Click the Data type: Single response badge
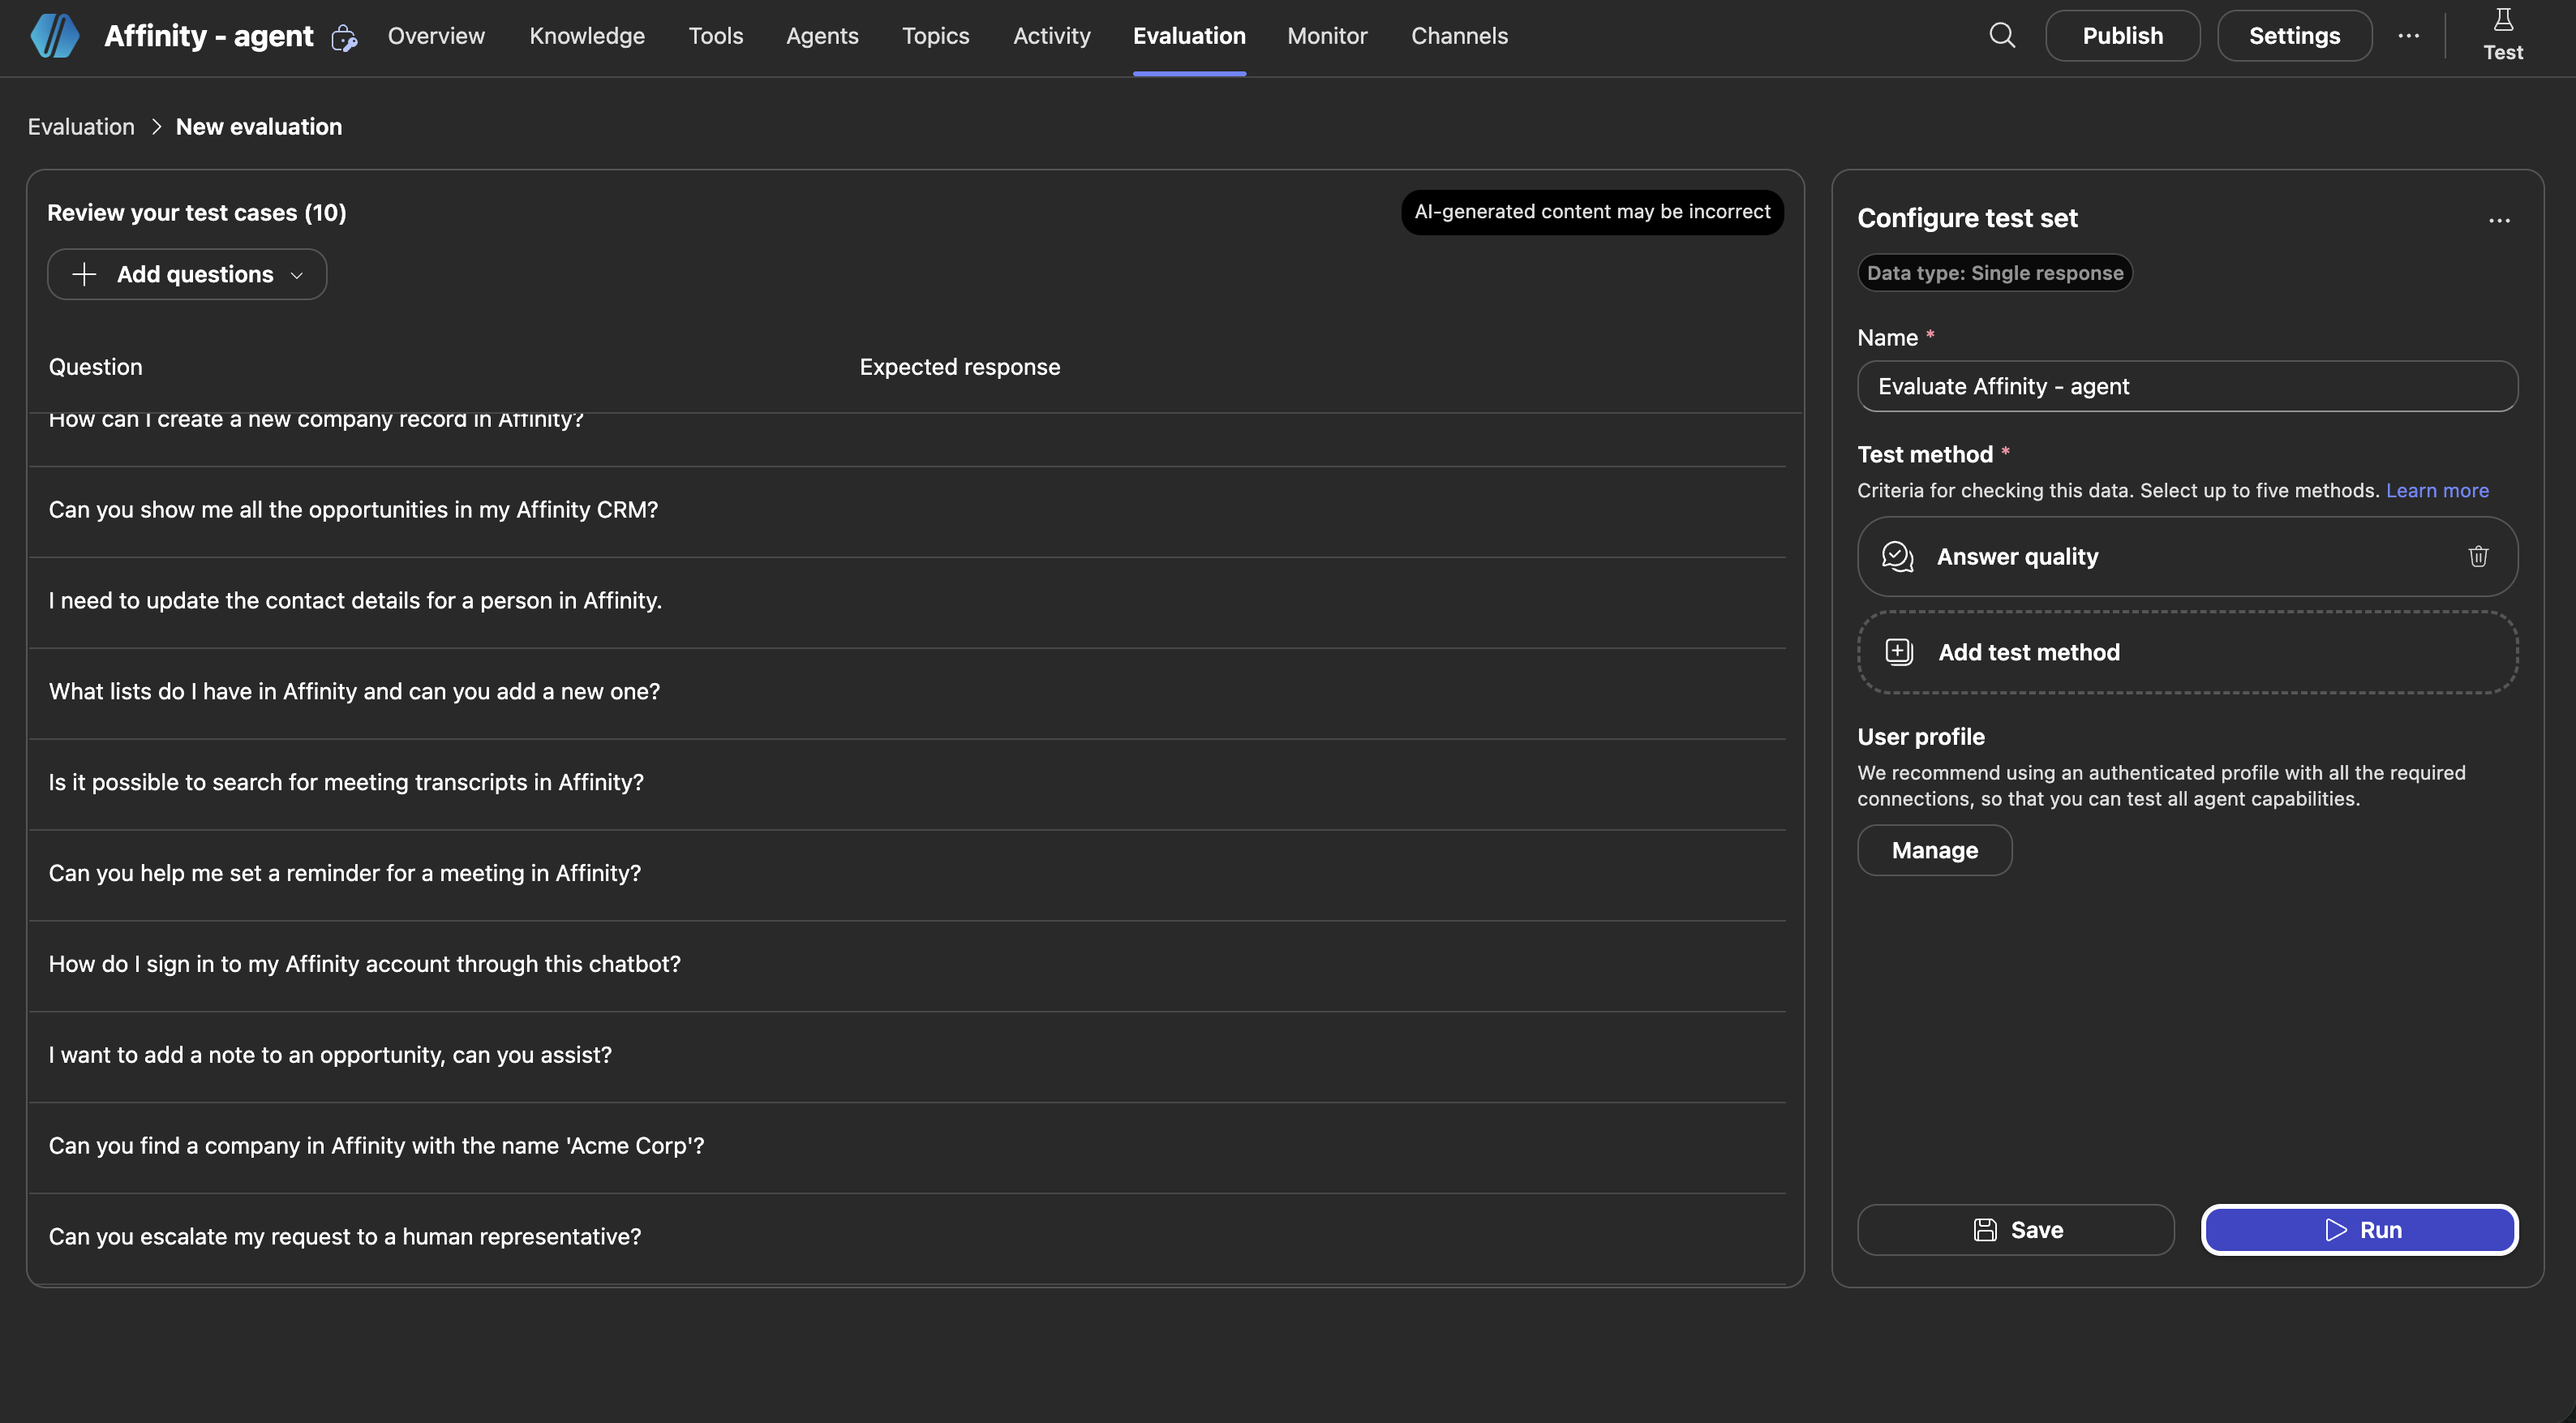Viewport: 2576px width, 1423px height. [x=1995, y=273]
